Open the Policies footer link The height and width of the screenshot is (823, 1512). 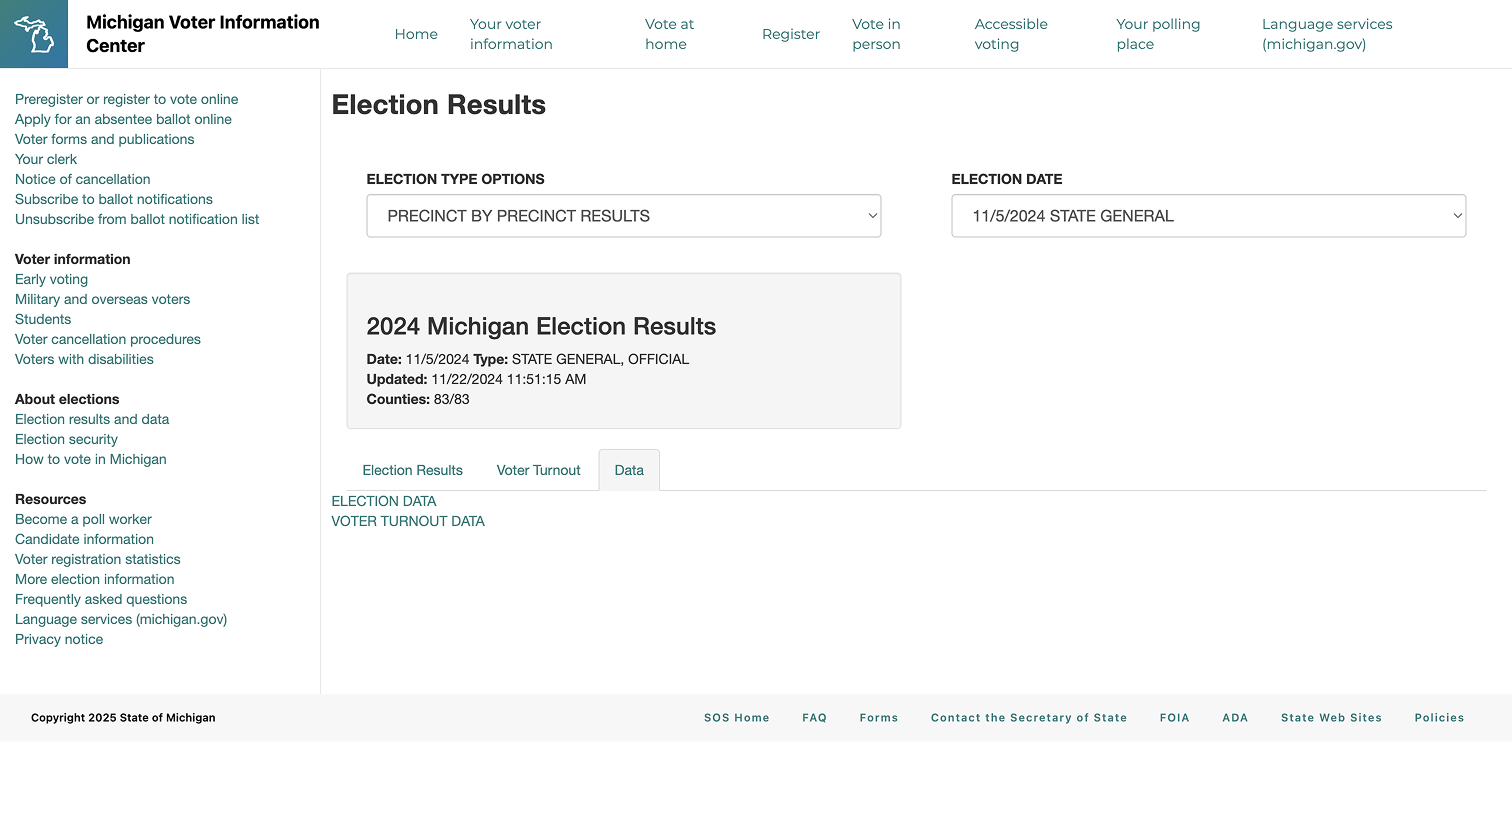coord(1439,718)
